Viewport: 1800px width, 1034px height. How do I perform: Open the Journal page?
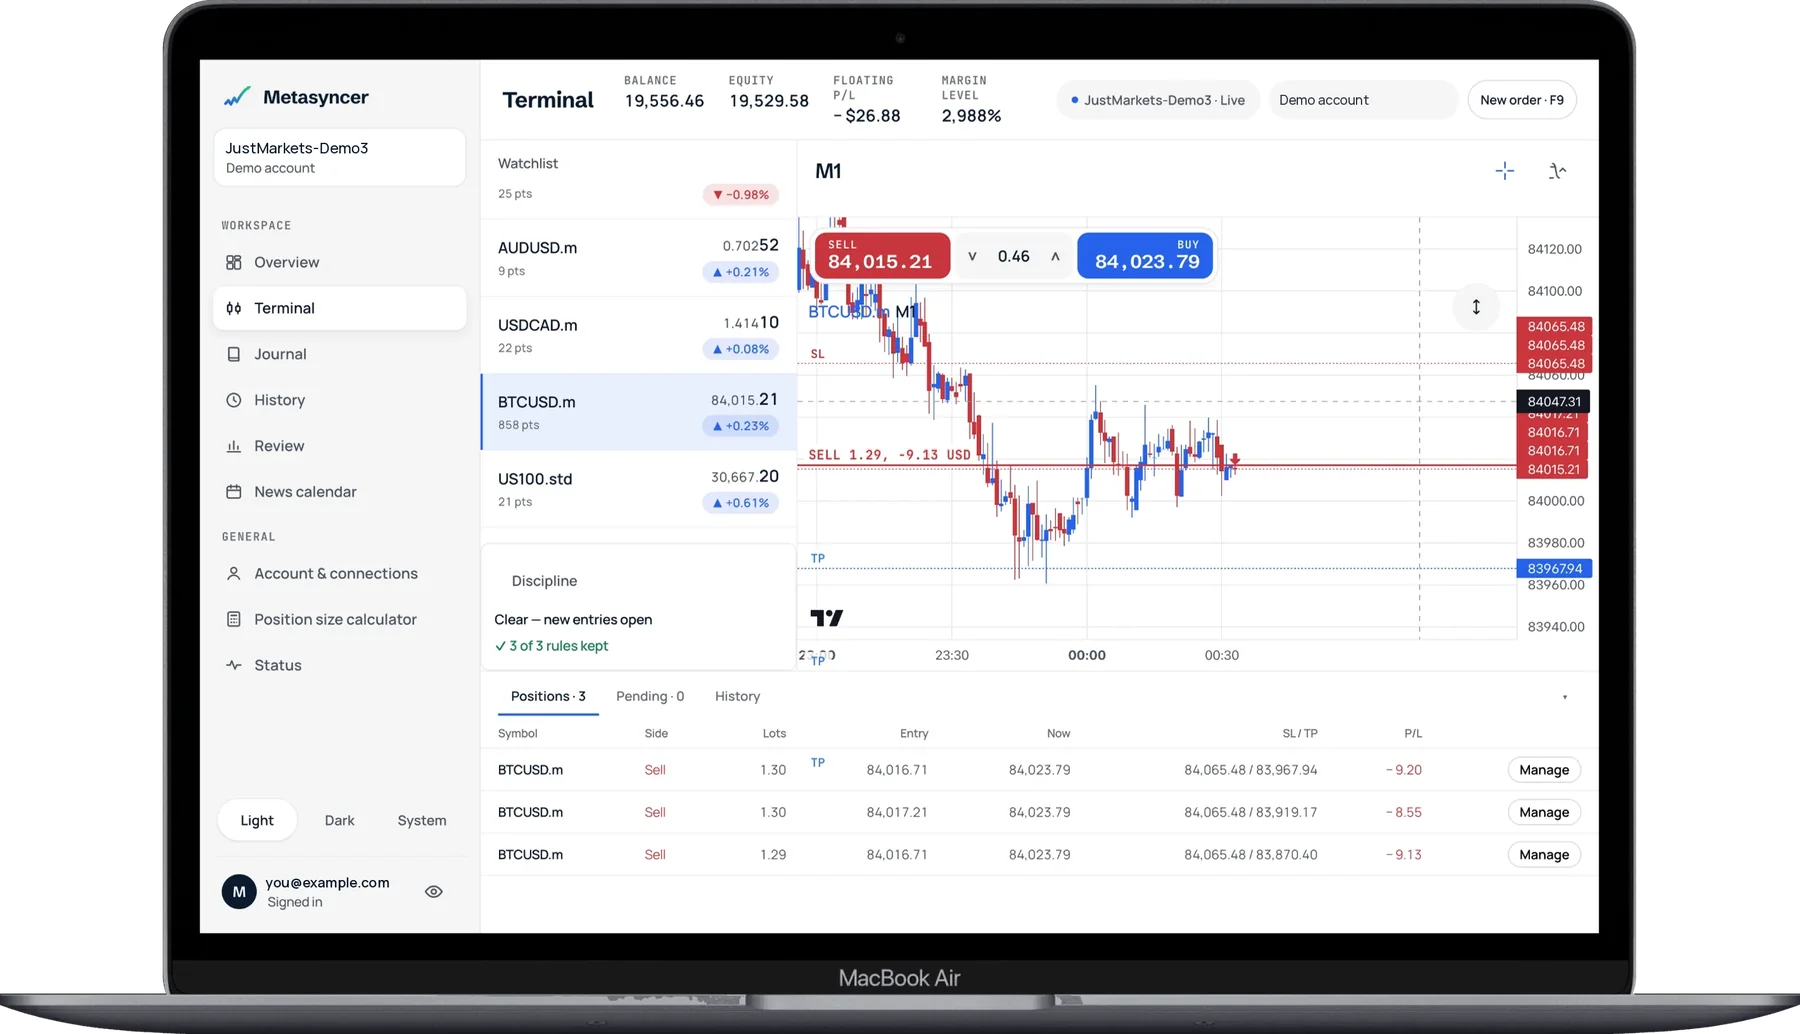339,354
